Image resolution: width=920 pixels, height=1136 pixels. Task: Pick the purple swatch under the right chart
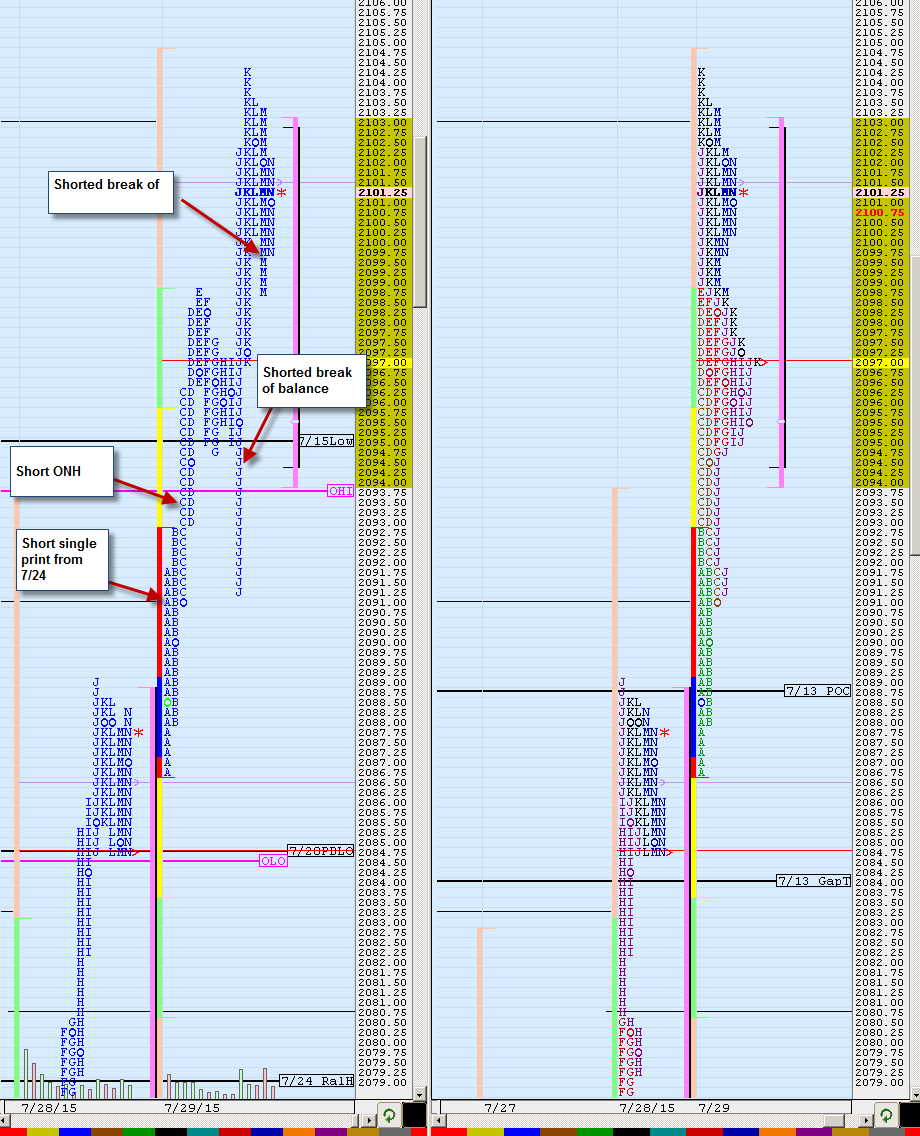(814, 1132)
